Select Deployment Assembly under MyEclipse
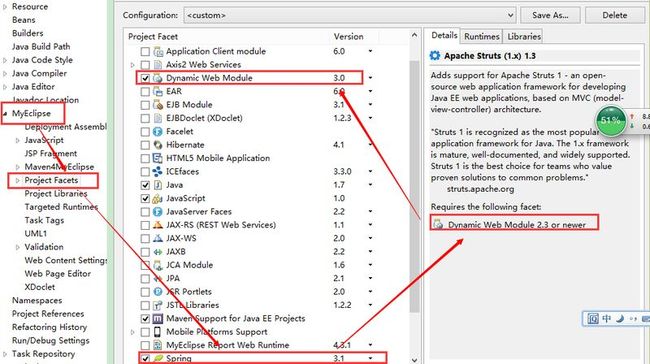This screenshot has height=364, width=650. click(x=65, y=127)
